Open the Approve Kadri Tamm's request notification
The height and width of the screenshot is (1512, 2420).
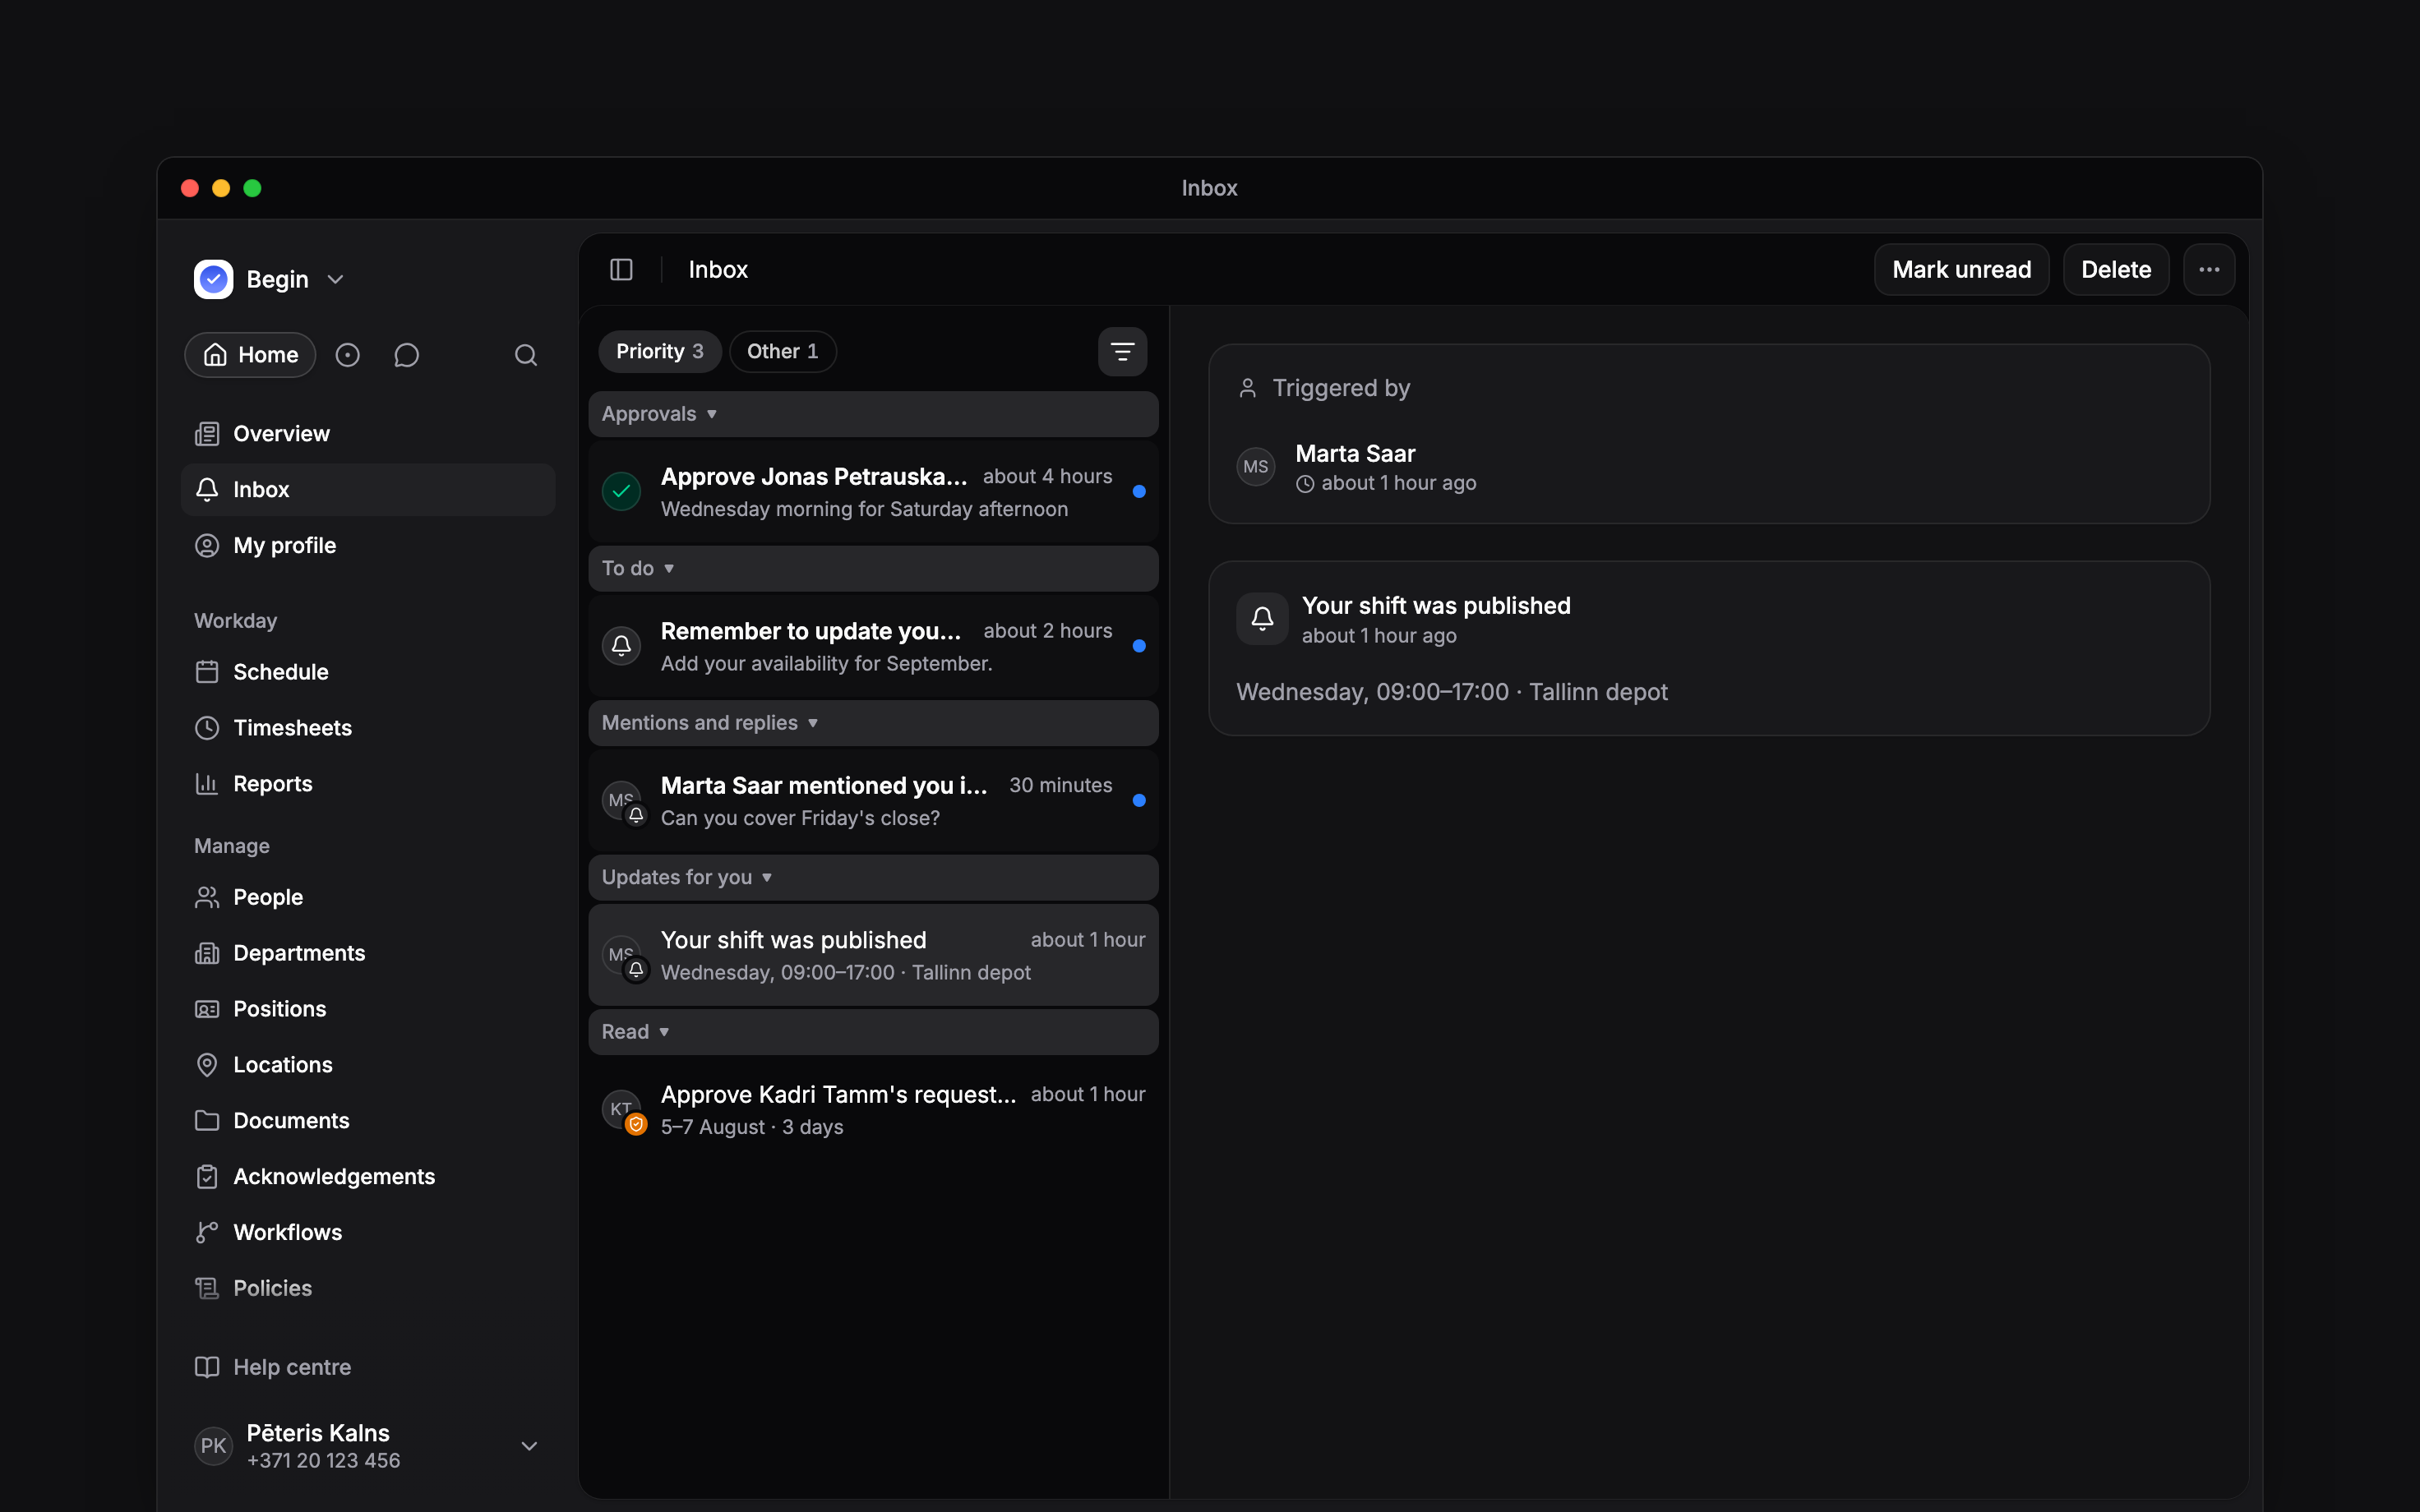click(x=873, y=1110)
